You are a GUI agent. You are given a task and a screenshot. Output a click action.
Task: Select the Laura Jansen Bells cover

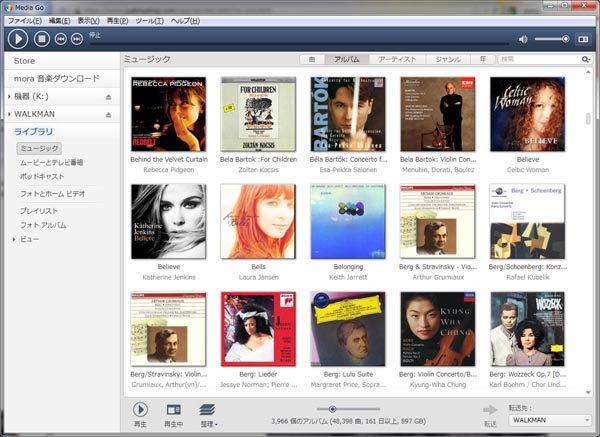click(258, 222)
